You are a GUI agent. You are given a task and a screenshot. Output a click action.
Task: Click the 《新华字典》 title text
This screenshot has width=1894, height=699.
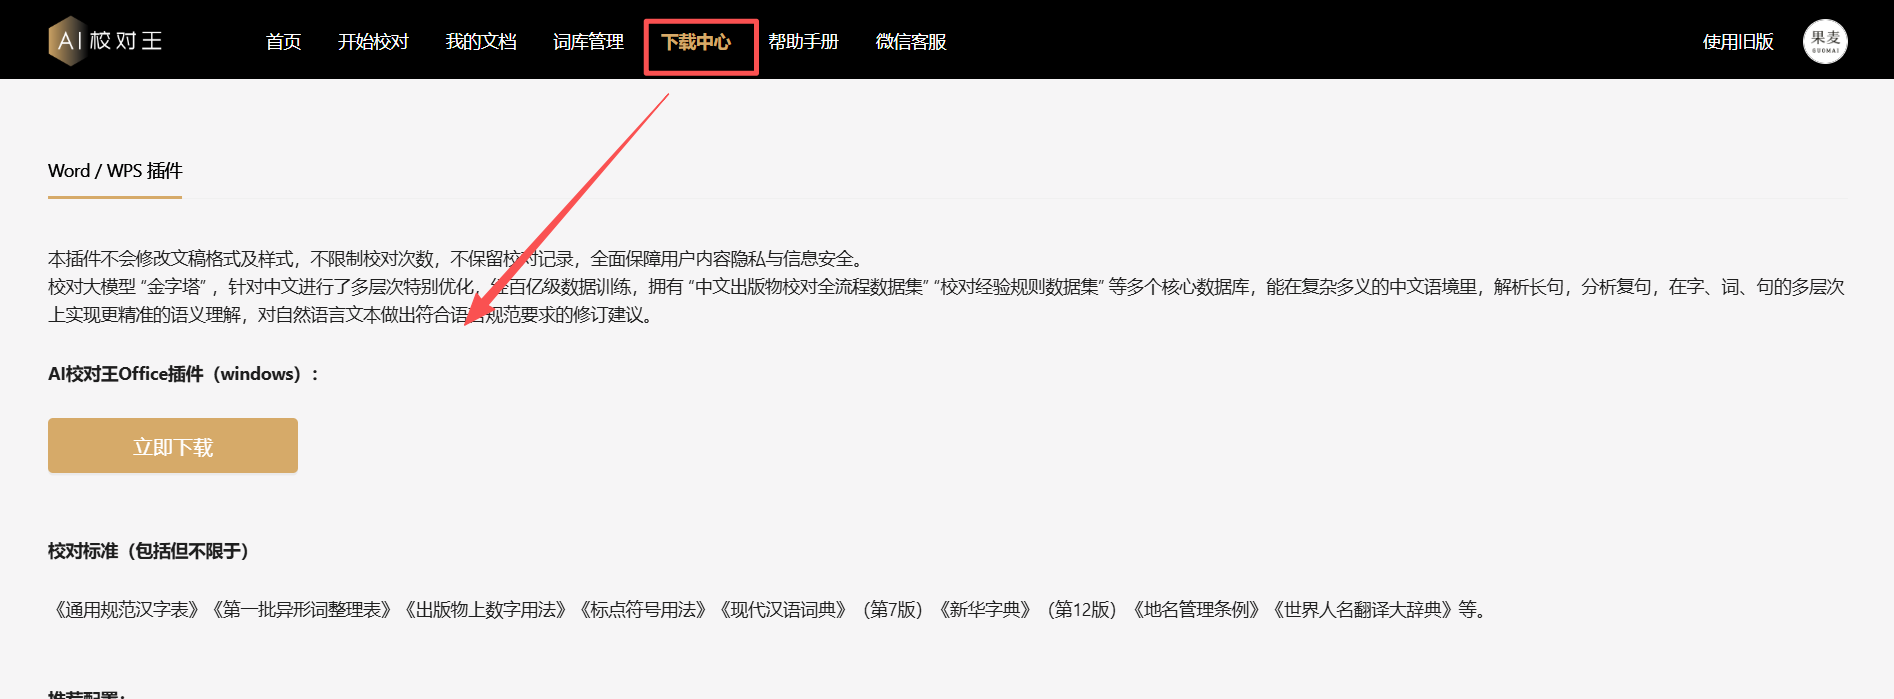coord(984,610)
